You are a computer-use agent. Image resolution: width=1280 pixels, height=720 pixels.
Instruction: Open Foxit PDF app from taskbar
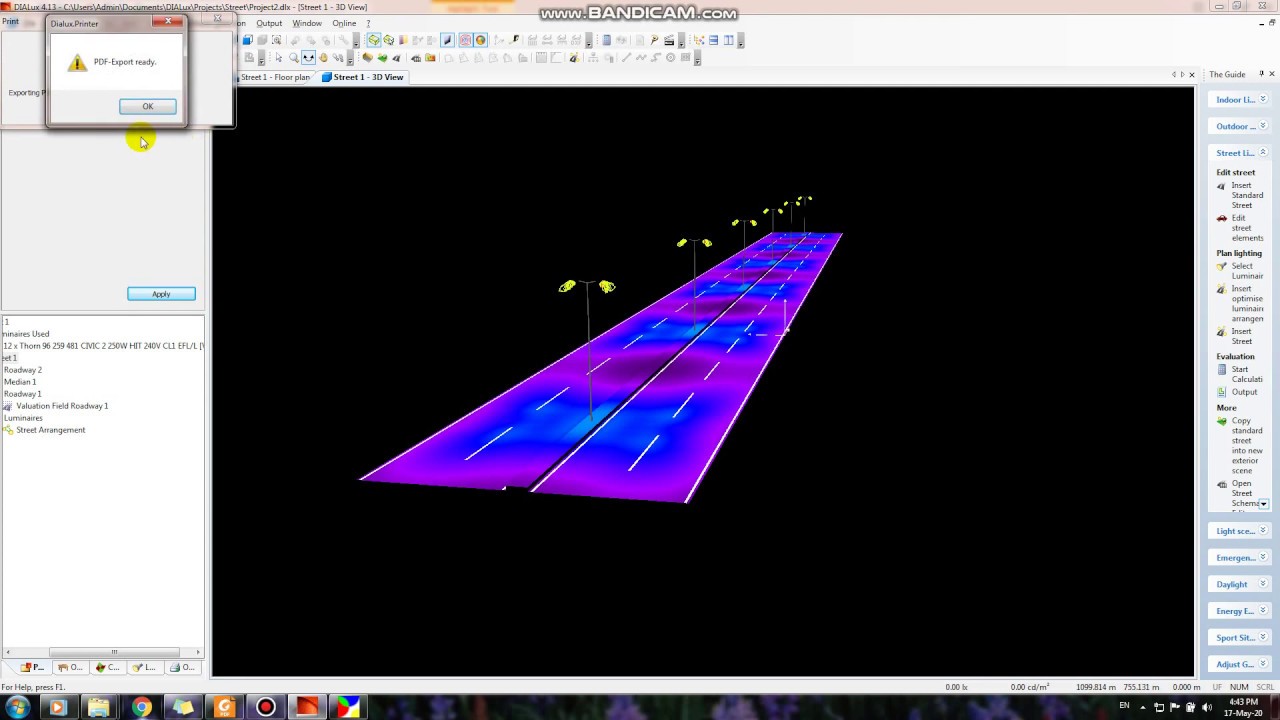(224, 707)
